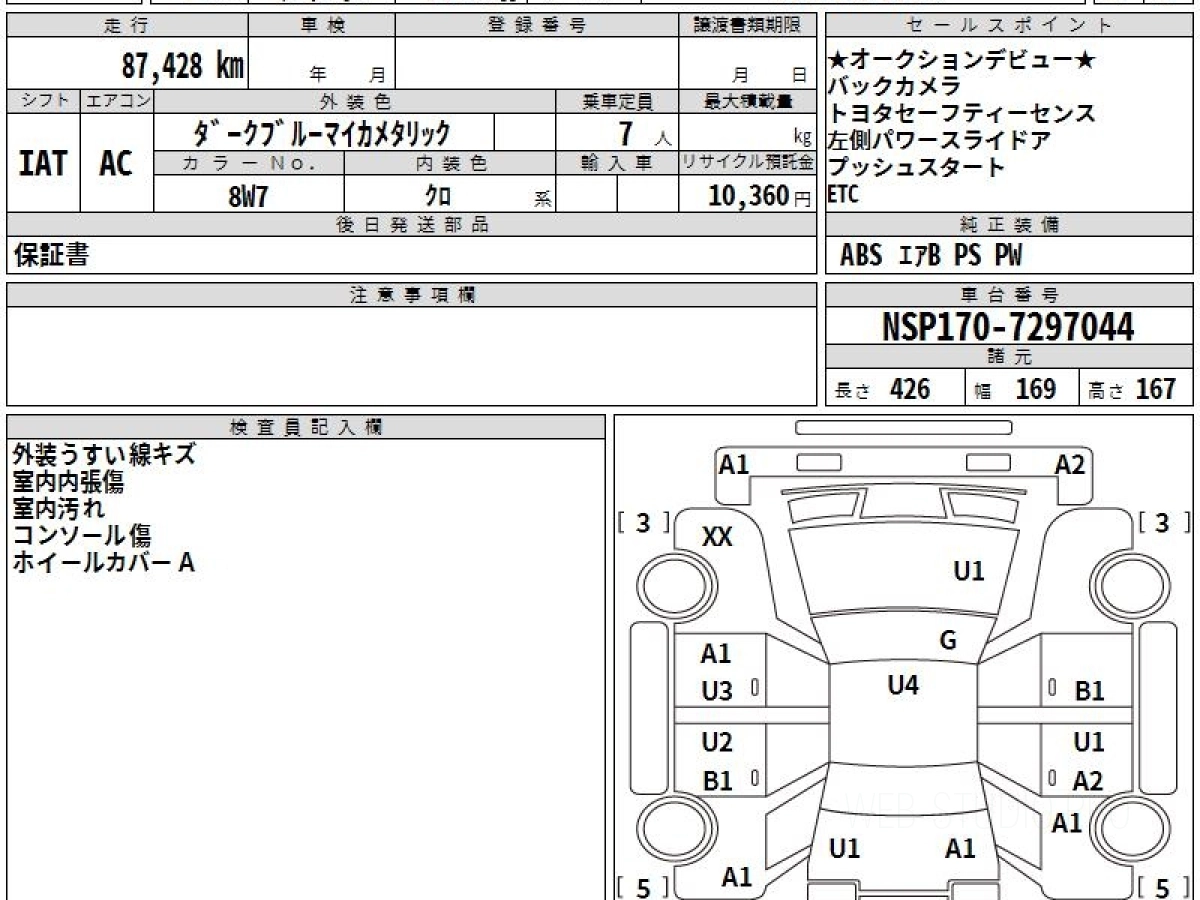Click the 外装色 header
This screenshot has height=900, width=1200.
tap(355, 101)
